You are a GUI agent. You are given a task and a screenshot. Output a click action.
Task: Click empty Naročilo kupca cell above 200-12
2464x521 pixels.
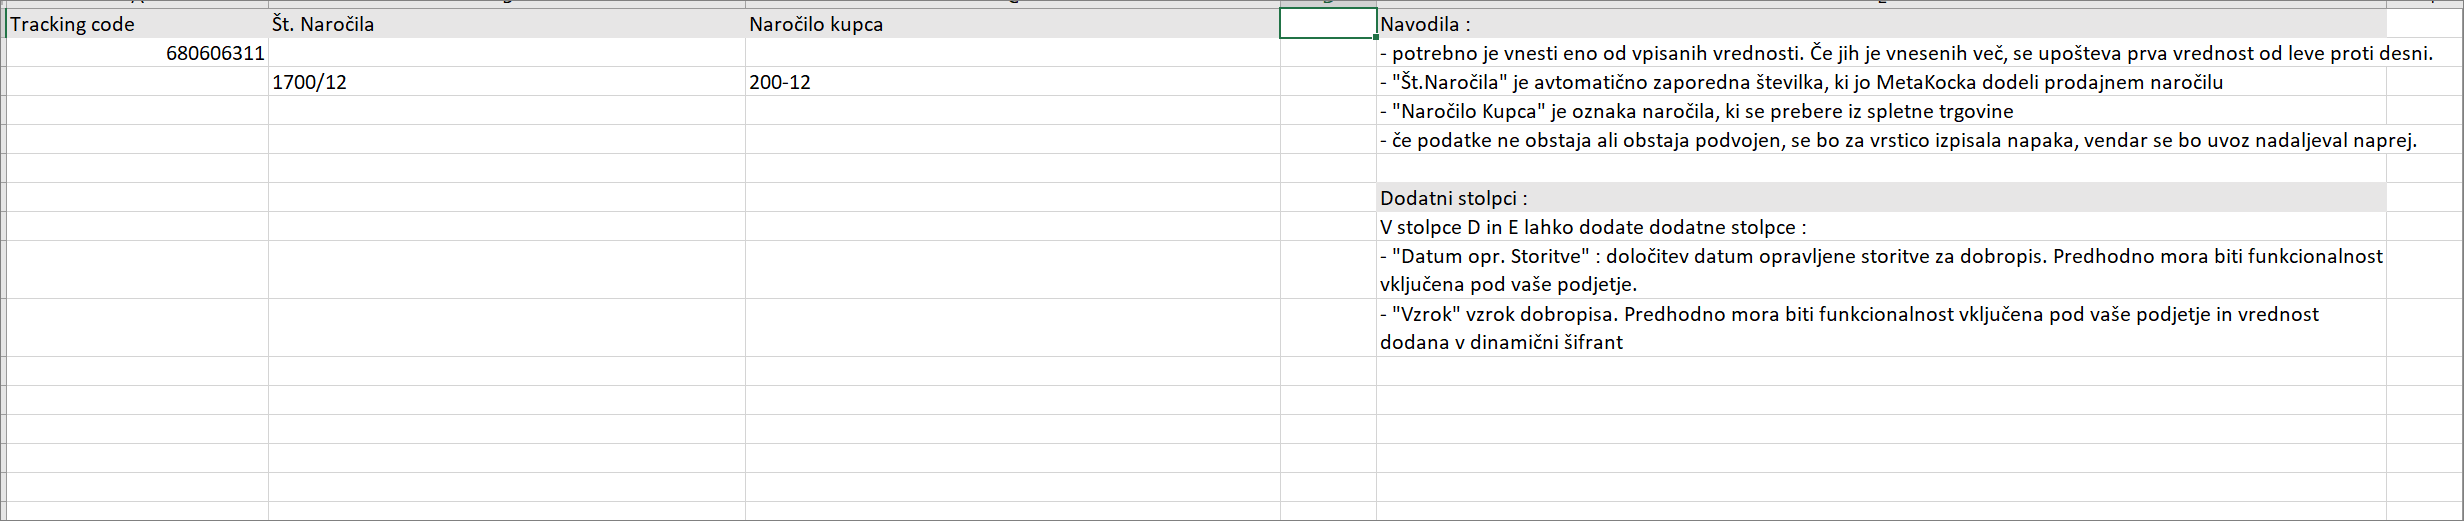pyautogui.click(x=1012, y=53)
